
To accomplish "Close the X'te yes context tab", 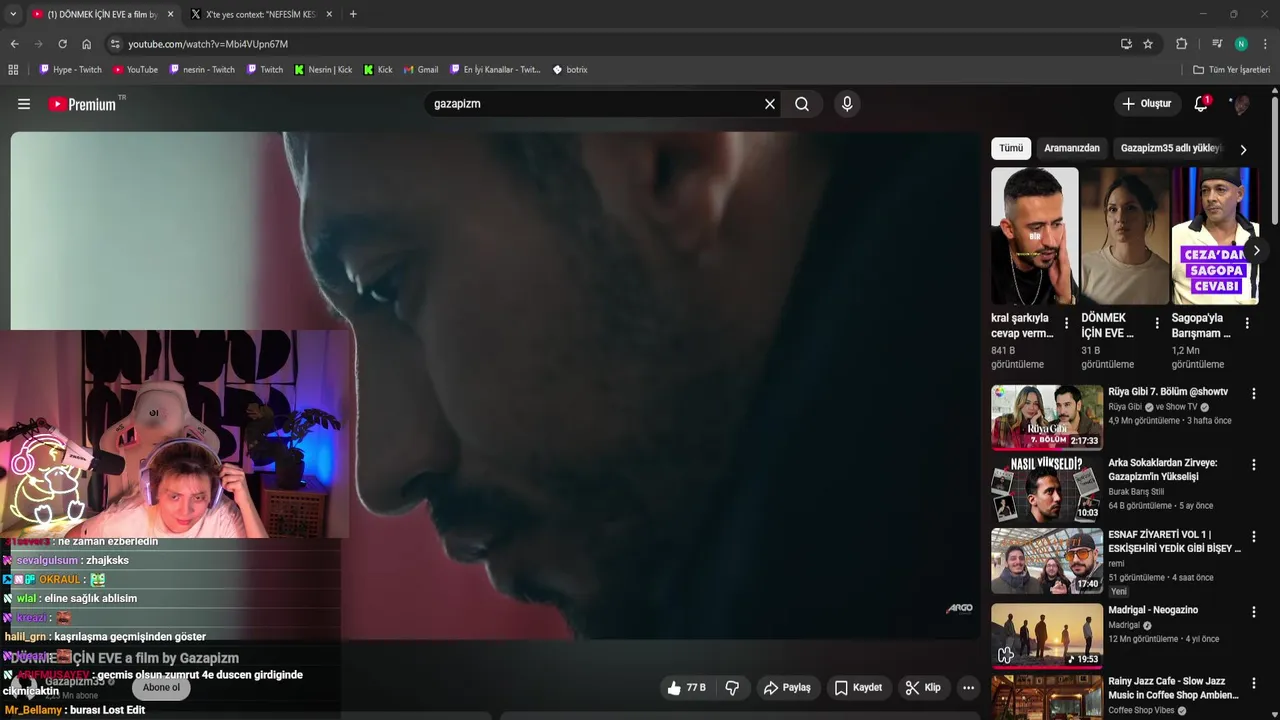I will [329, 14].
